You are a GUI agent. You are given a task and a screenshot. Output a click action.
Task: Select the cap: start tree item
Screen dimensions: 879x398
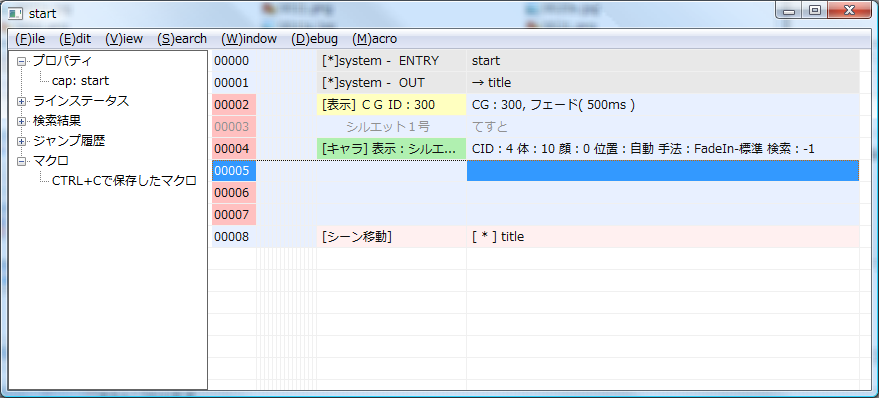coord(80,81)
